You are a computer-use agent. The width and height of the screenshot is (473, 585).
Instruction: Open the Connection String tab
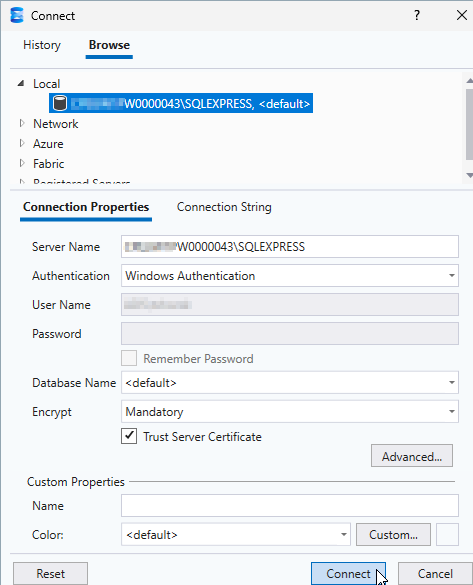pyautogui.click(x=224, y=207)
